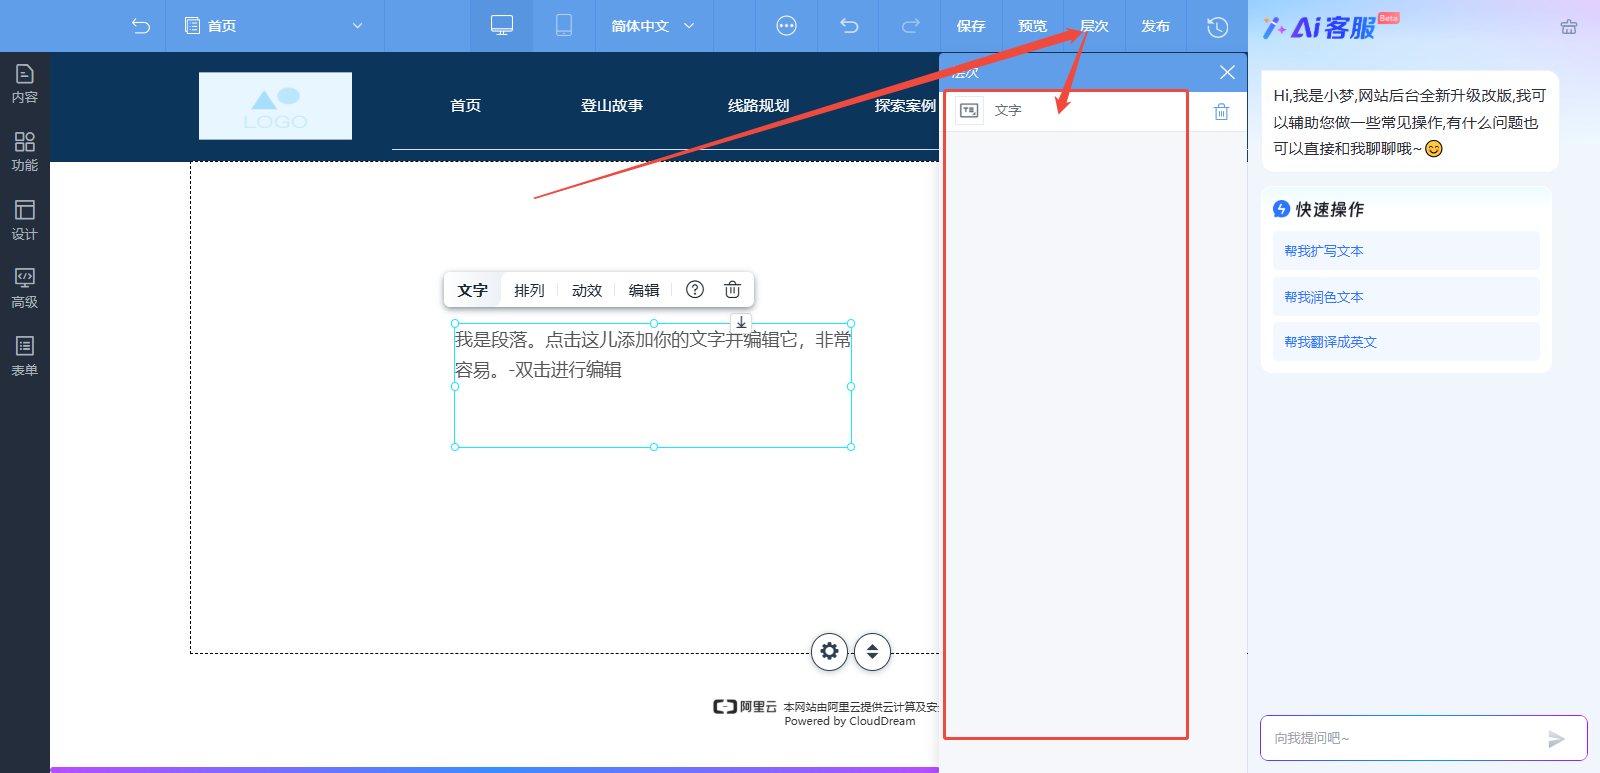This screenshot has height=773, width=1600.
Task: Delete the 文字 layer using trash icon
Action: coord(1221,112)
